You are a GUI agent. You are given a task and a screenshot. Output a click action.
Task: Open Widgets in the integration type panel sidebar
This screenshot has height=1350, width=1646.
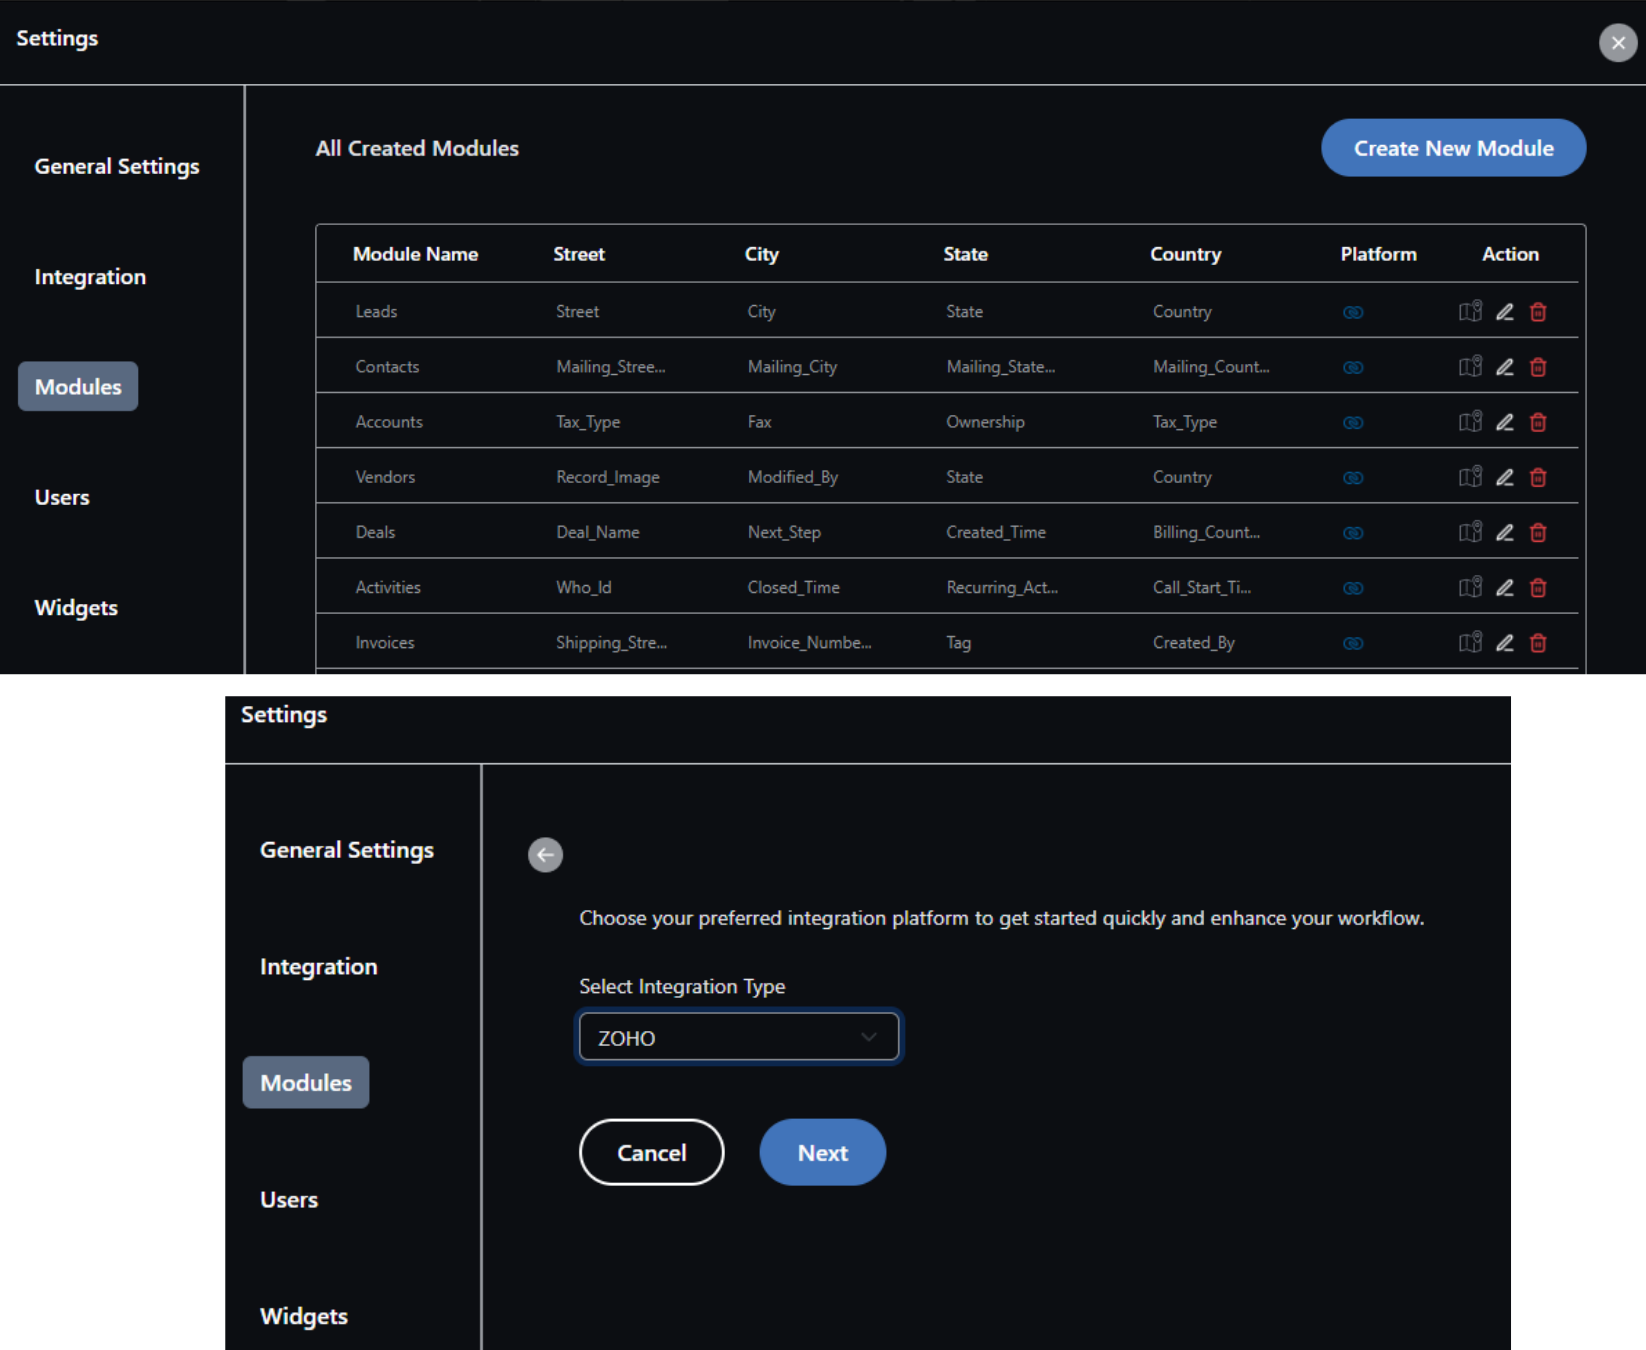304,1316
